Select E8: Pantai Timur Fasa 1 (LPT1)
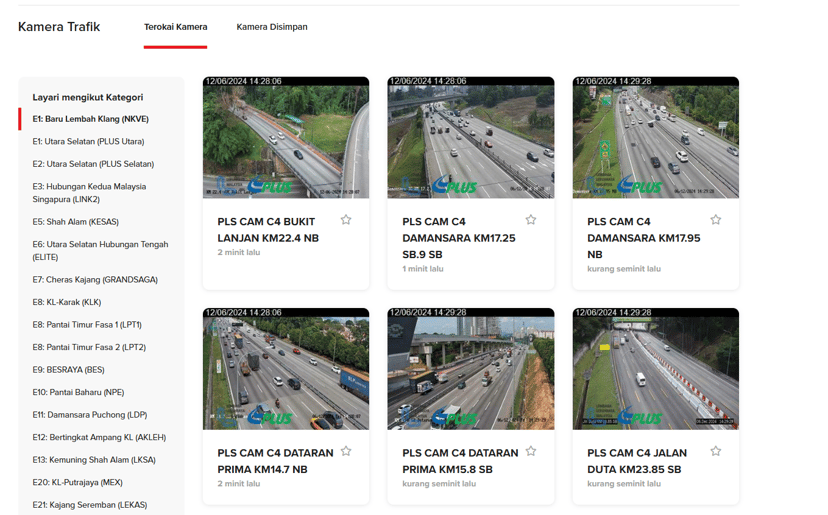 [x=87, y=325]
